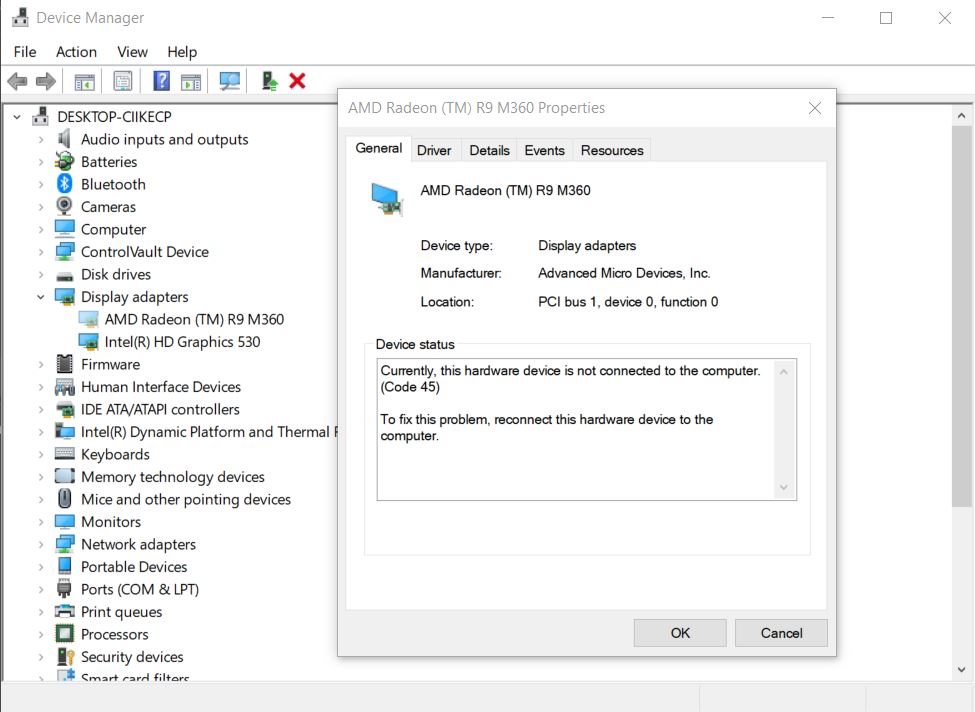Expand the Network adapters category

click(x=41, y=545)
